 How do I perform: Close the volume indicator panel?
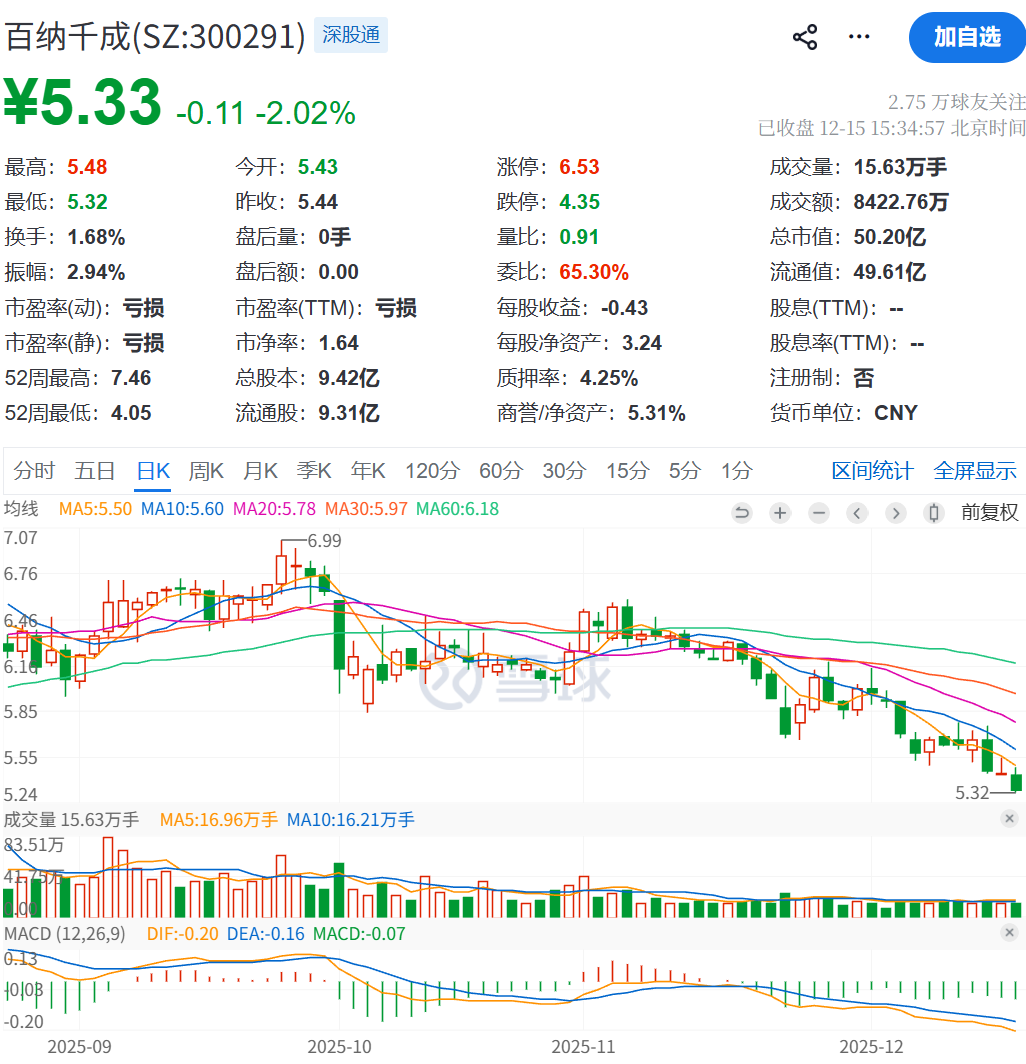[1010, 819]
